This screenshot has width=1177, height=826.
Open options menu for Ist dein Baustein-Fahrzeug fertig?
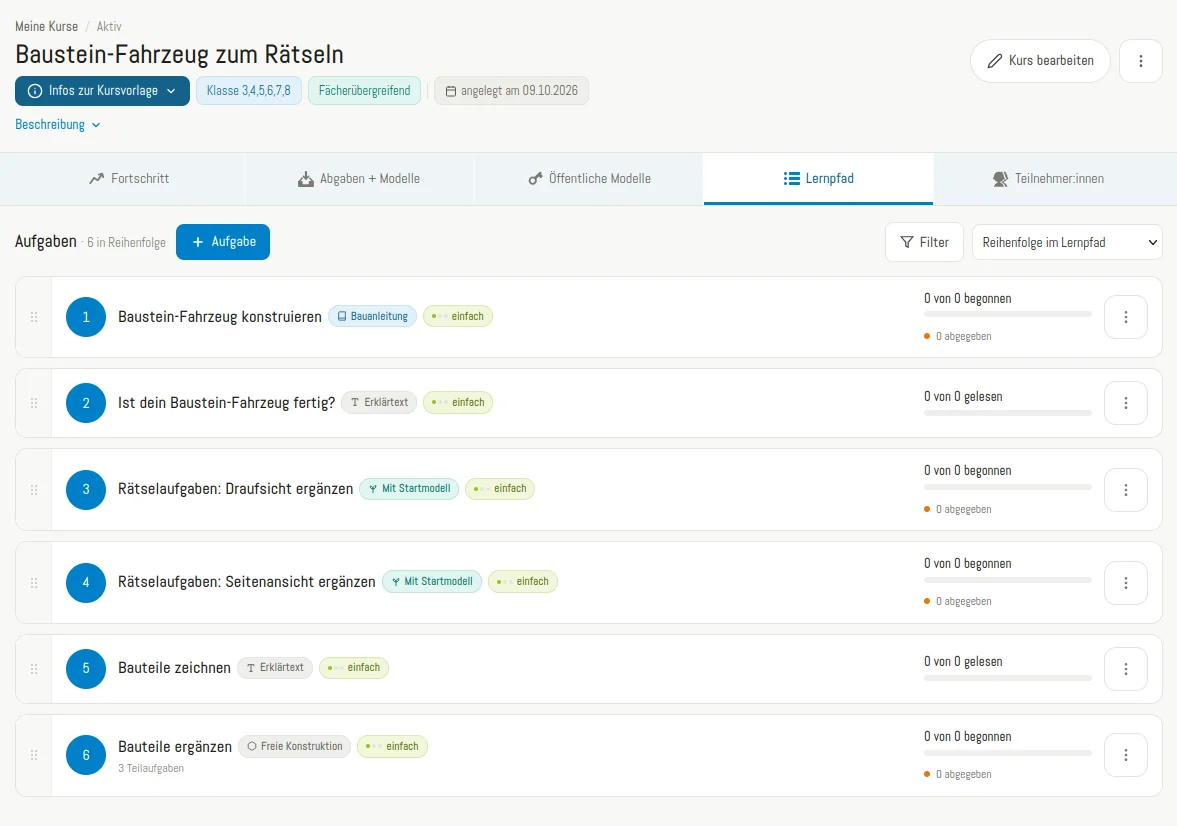[x=1125, y=403]
